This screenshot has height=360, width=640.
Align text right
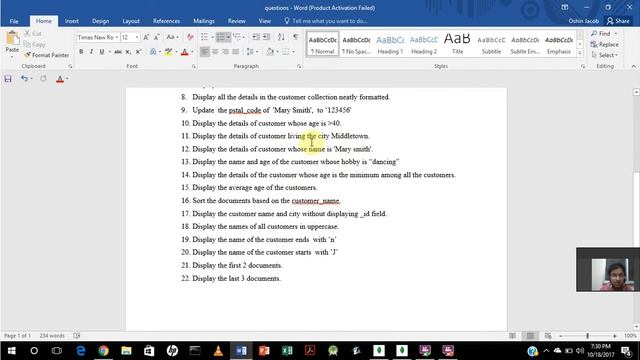225,52
